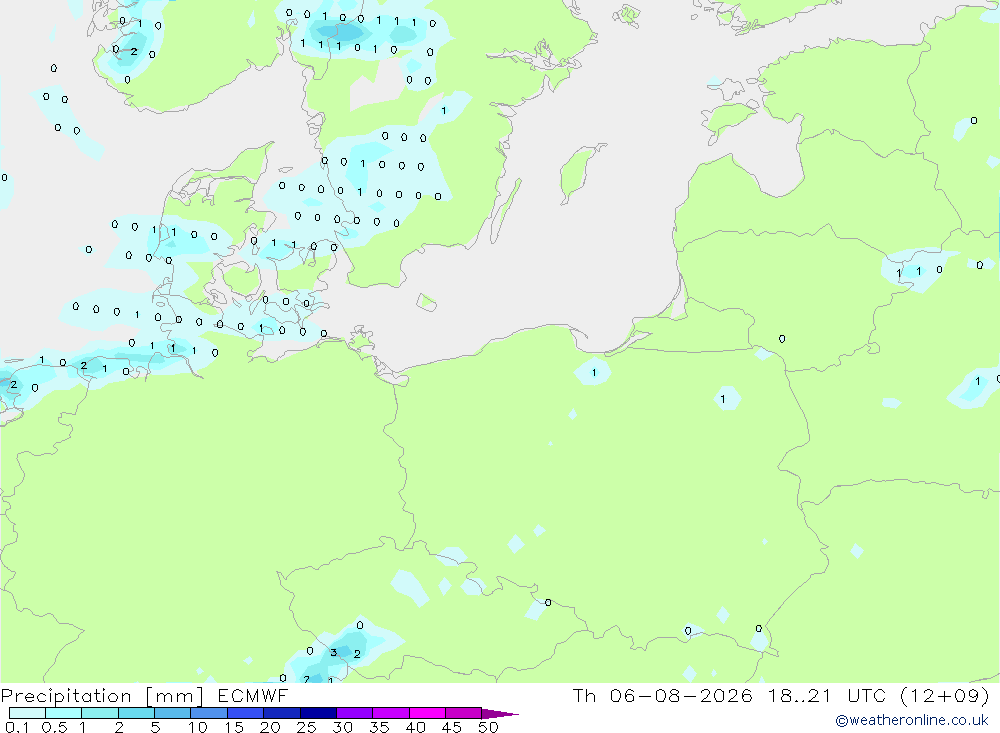Click the forecast date 06-08-2026 text
The width and height of the screenshot is (1000, 733).
680,695
